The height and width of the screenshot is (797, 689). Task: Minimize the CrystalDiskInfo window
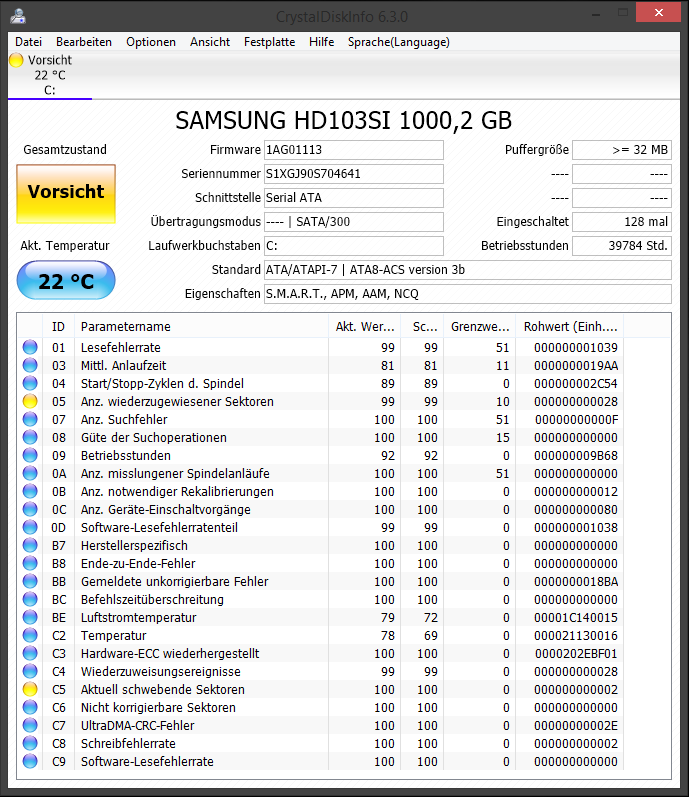(597, 13)
